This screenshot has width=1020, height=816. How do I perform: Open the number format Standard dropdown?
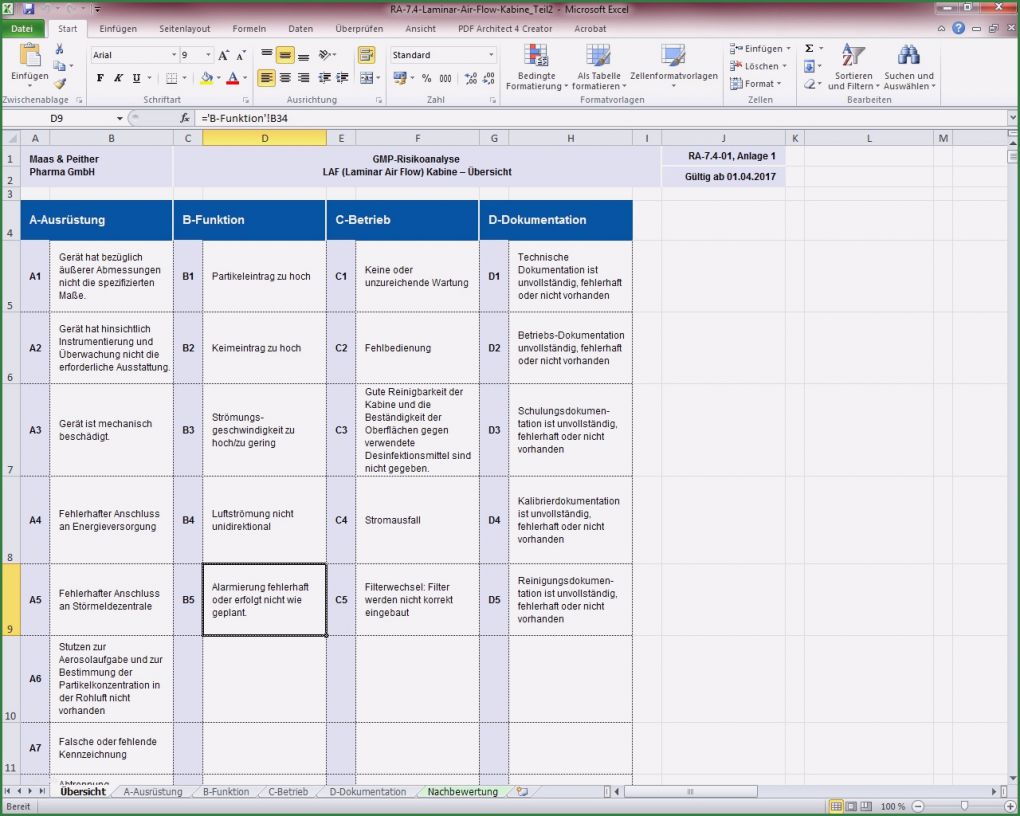click(490, 53)
